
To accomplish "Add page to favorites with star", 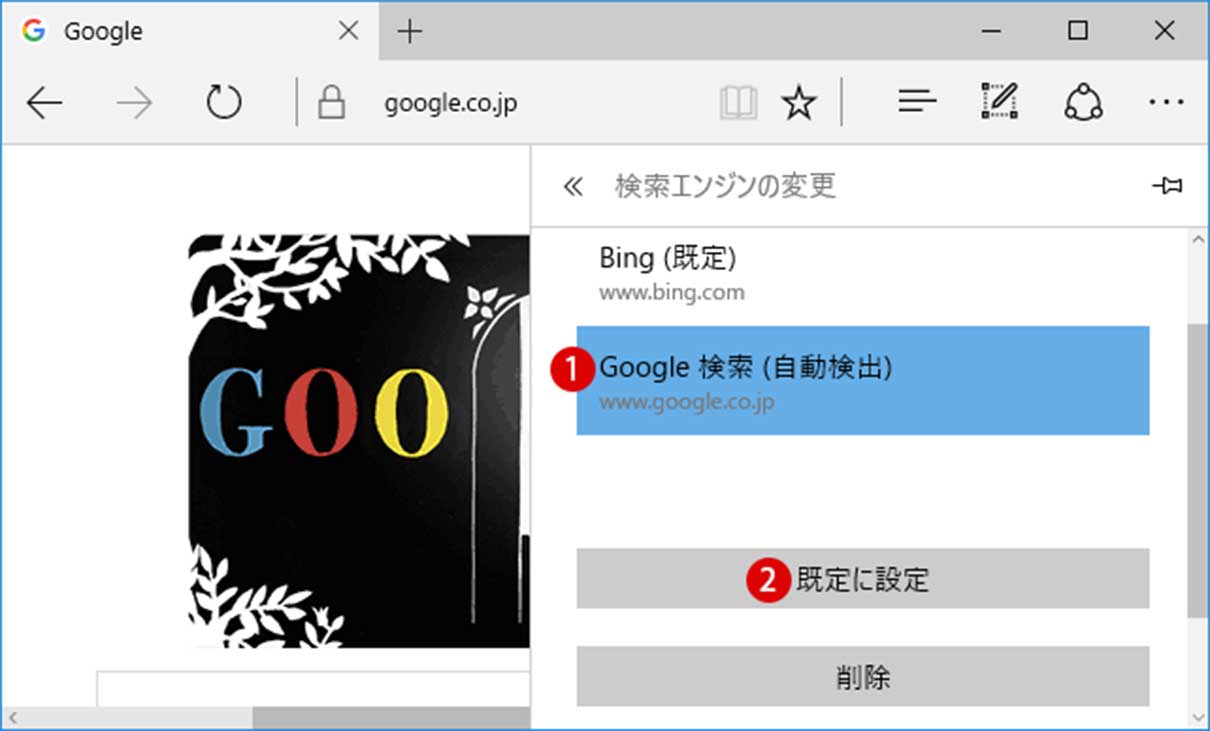I will (x=798, y=102).
